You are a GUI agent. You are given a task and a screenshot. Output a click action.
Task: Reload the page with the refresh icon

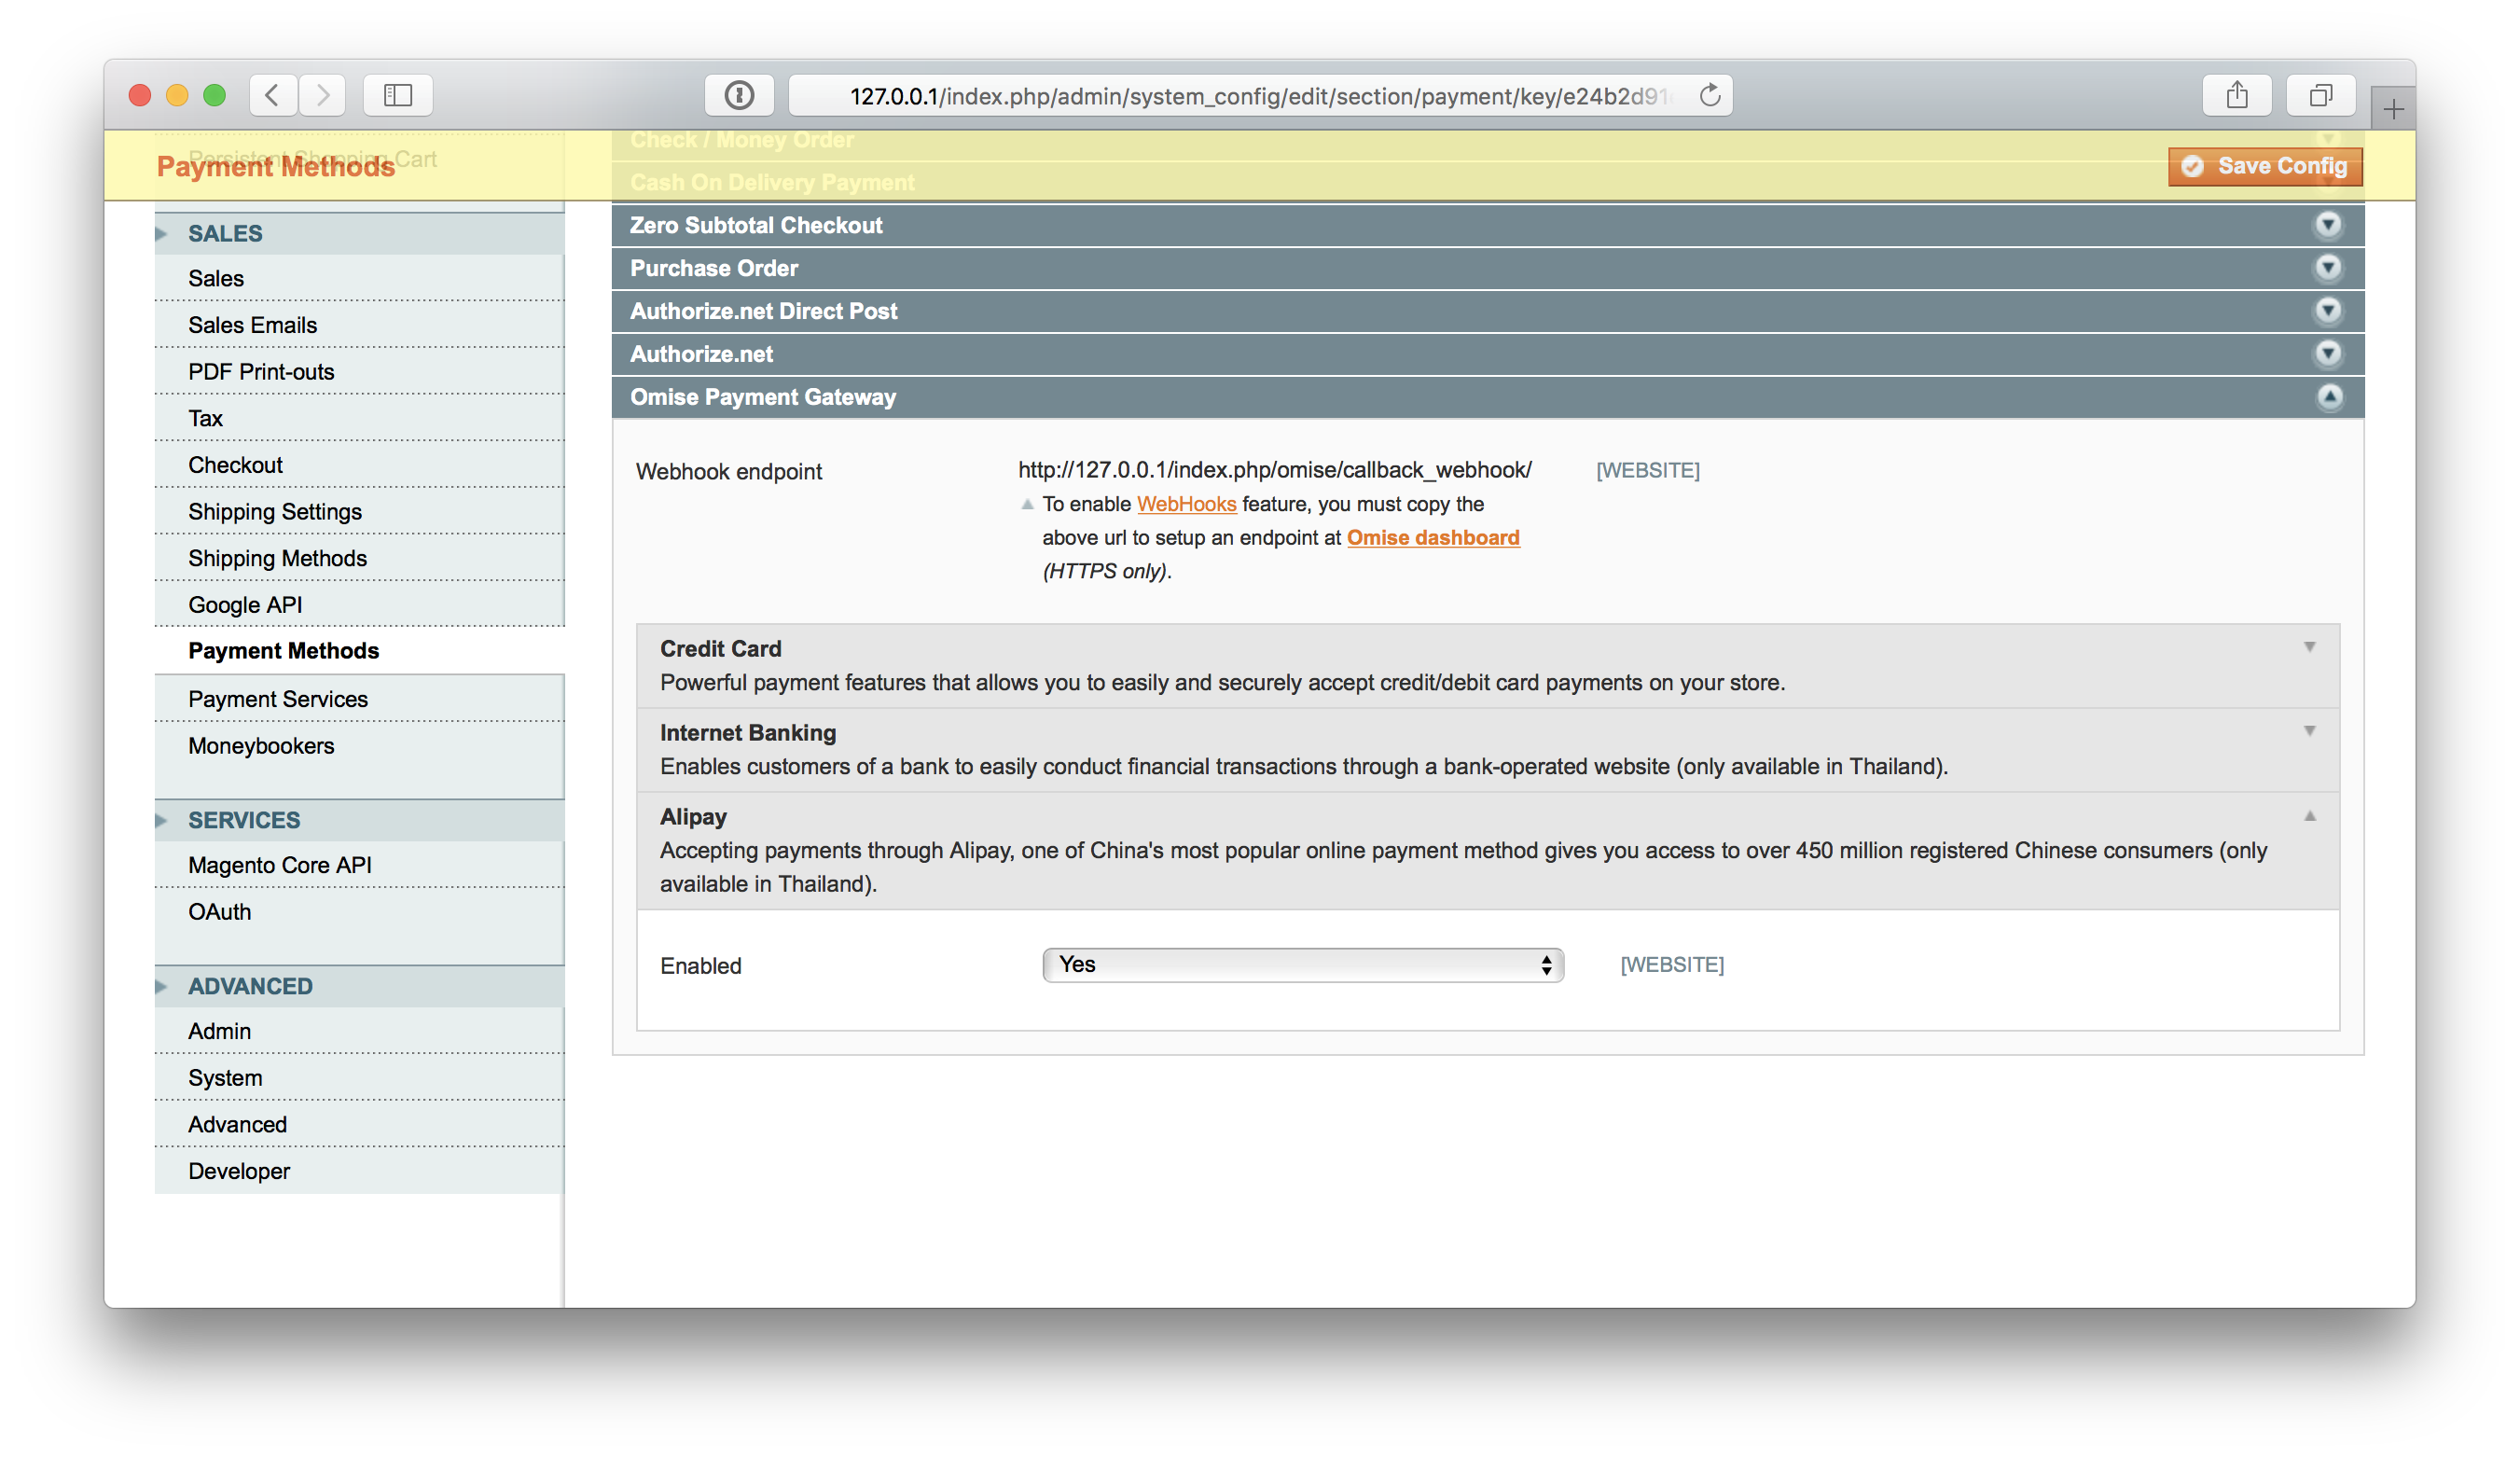1710,95
